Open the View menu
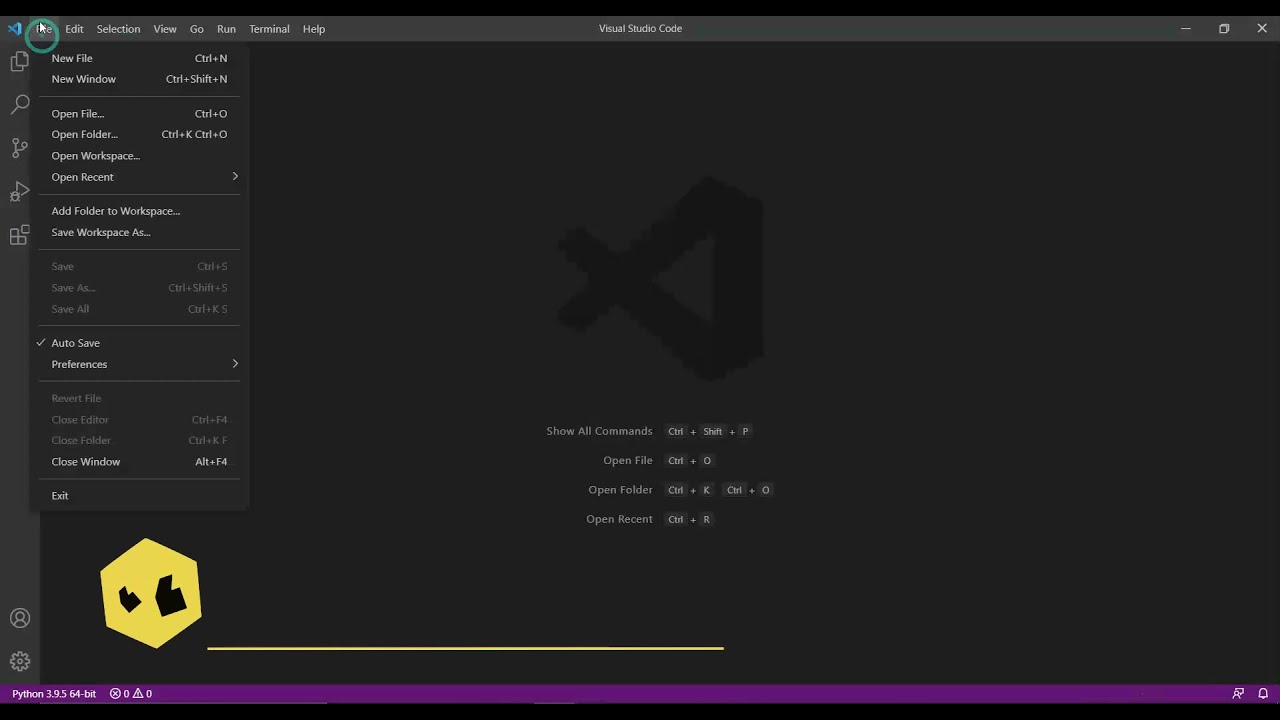The height and width of the screenshot is (720, 1280). pyautogui.click(x=165, y=29)
